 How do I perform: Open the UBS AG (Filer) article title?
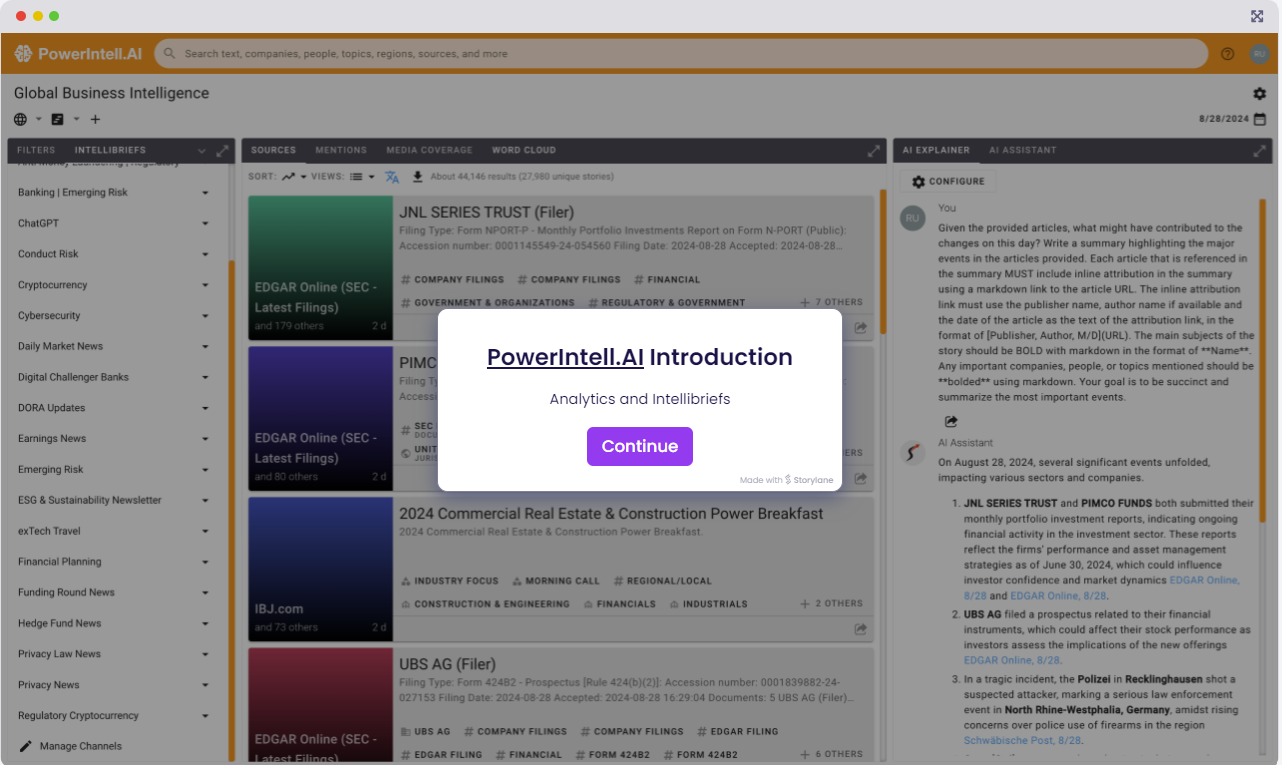pyautogui.click(x=447, y=664)
